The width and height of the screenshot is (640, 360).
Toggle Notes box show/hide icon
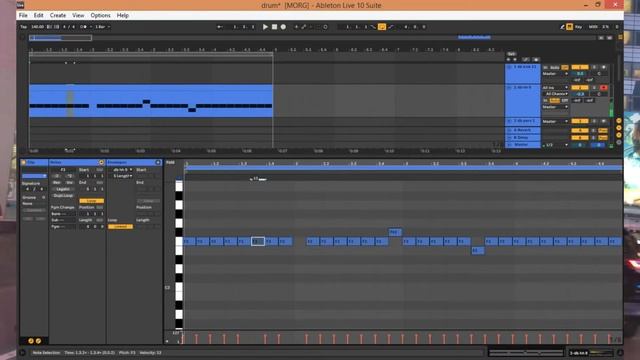(x=101, y=162)
